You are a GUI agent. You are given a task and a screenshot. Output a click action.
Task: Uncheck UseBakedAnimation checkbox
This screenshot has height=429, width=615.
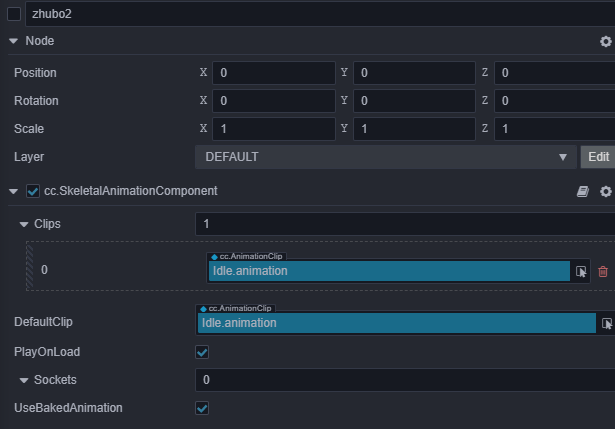click(x=202, y=408)
